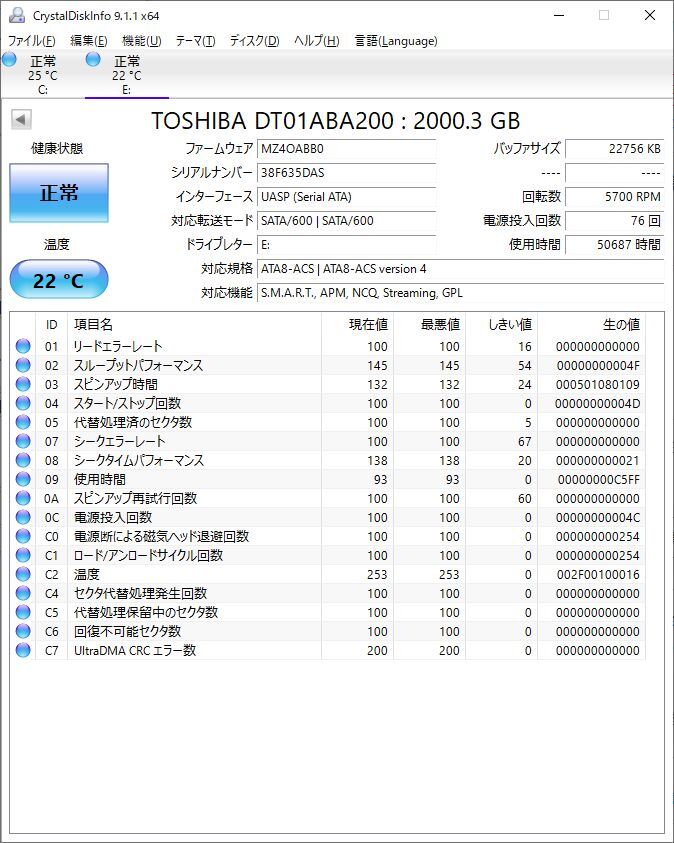Click the ID column header

pyautogui.click(x=52, y=325)
